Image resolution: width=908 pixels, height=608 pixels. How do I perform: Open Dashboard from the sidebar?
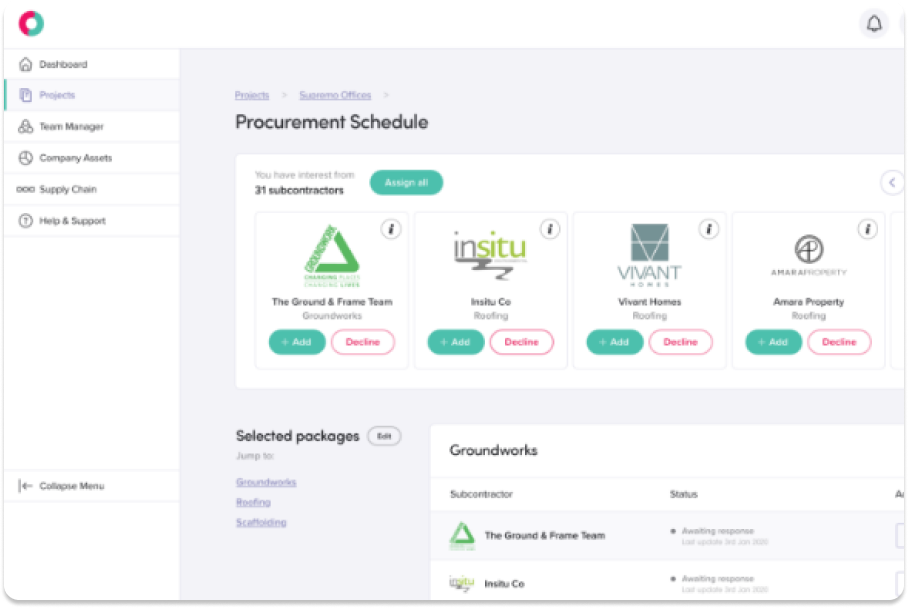[x=91, y=64]
